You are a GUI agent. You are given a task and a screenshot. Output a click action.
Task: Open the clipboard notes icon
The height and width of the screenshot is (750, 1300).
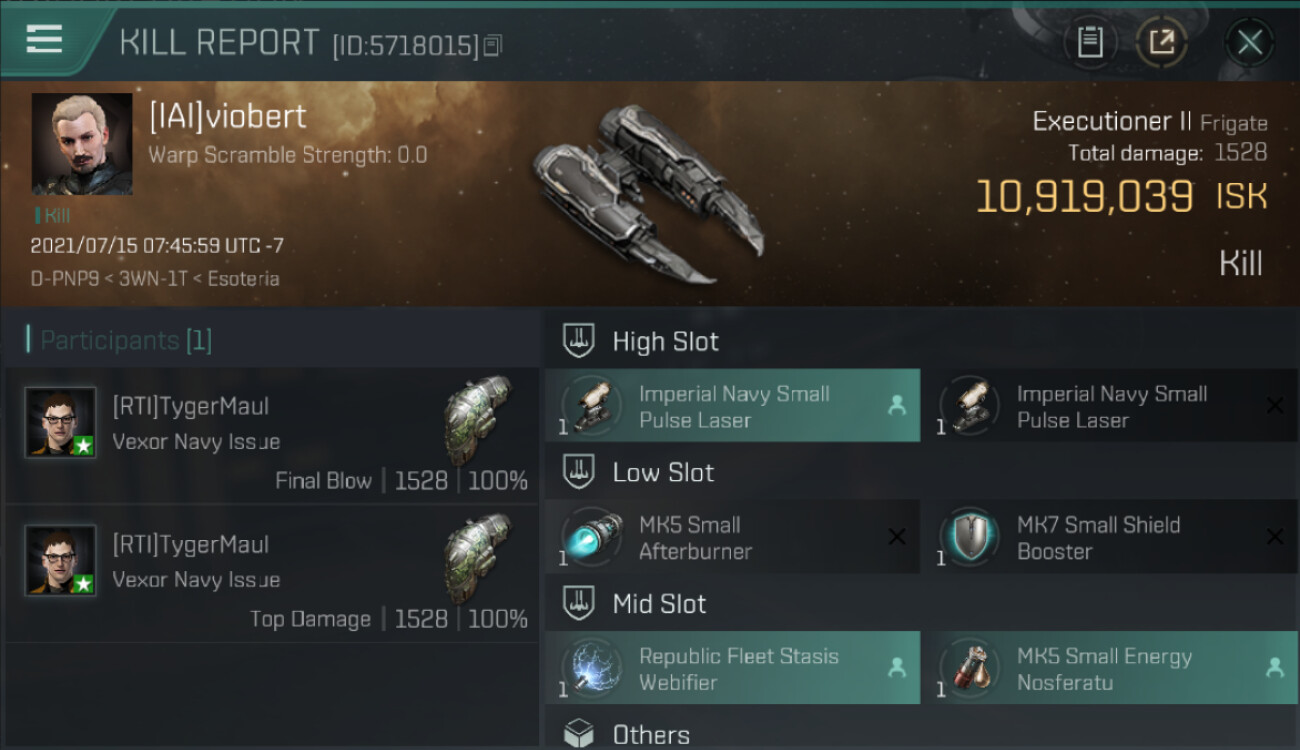pos(1089,42)
